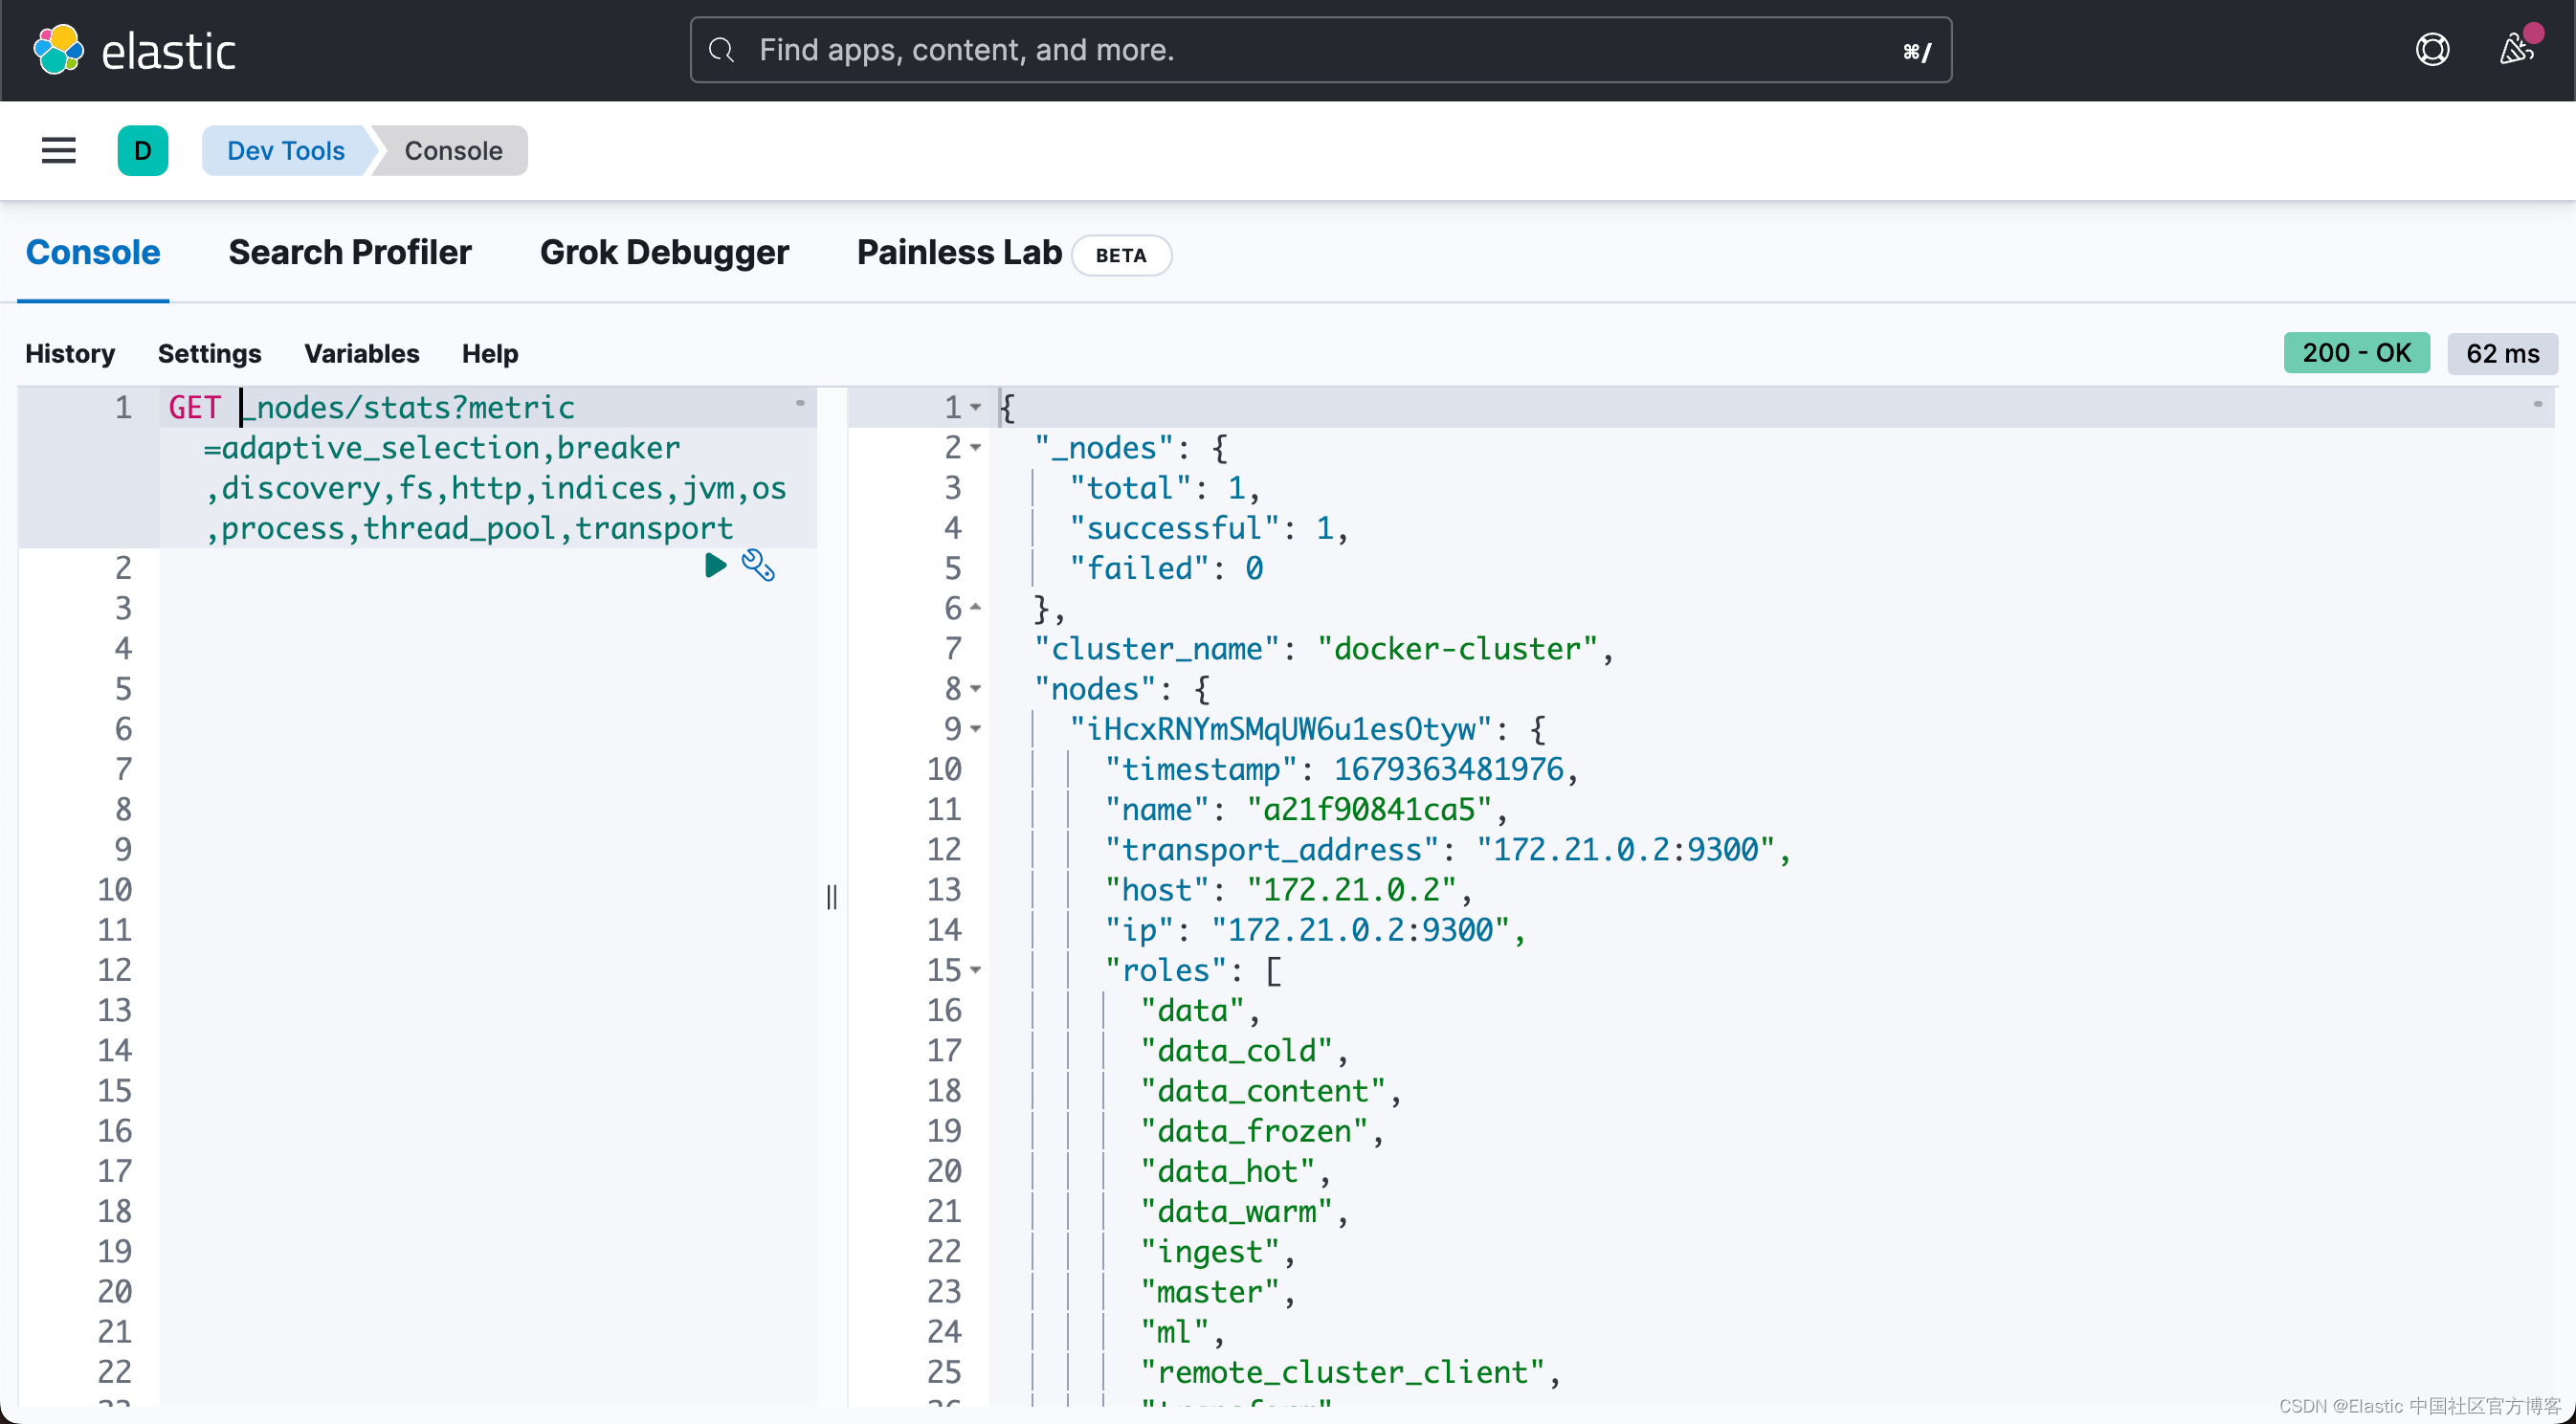
Task: Place cursor on empty request line 2
Action: tap(488, 568)
